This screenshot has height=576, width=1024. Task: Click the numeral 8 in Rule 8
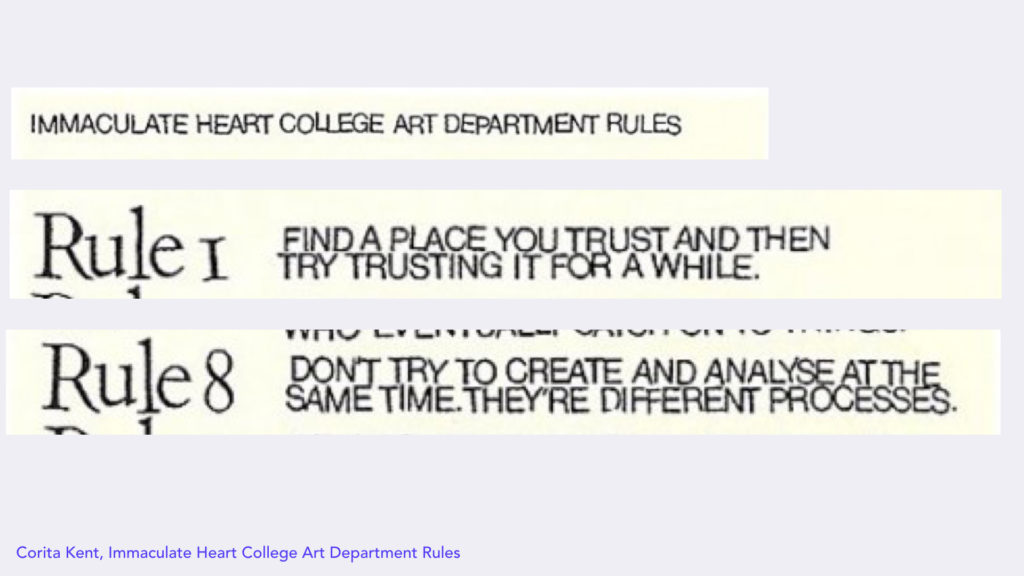pos(217,382)
